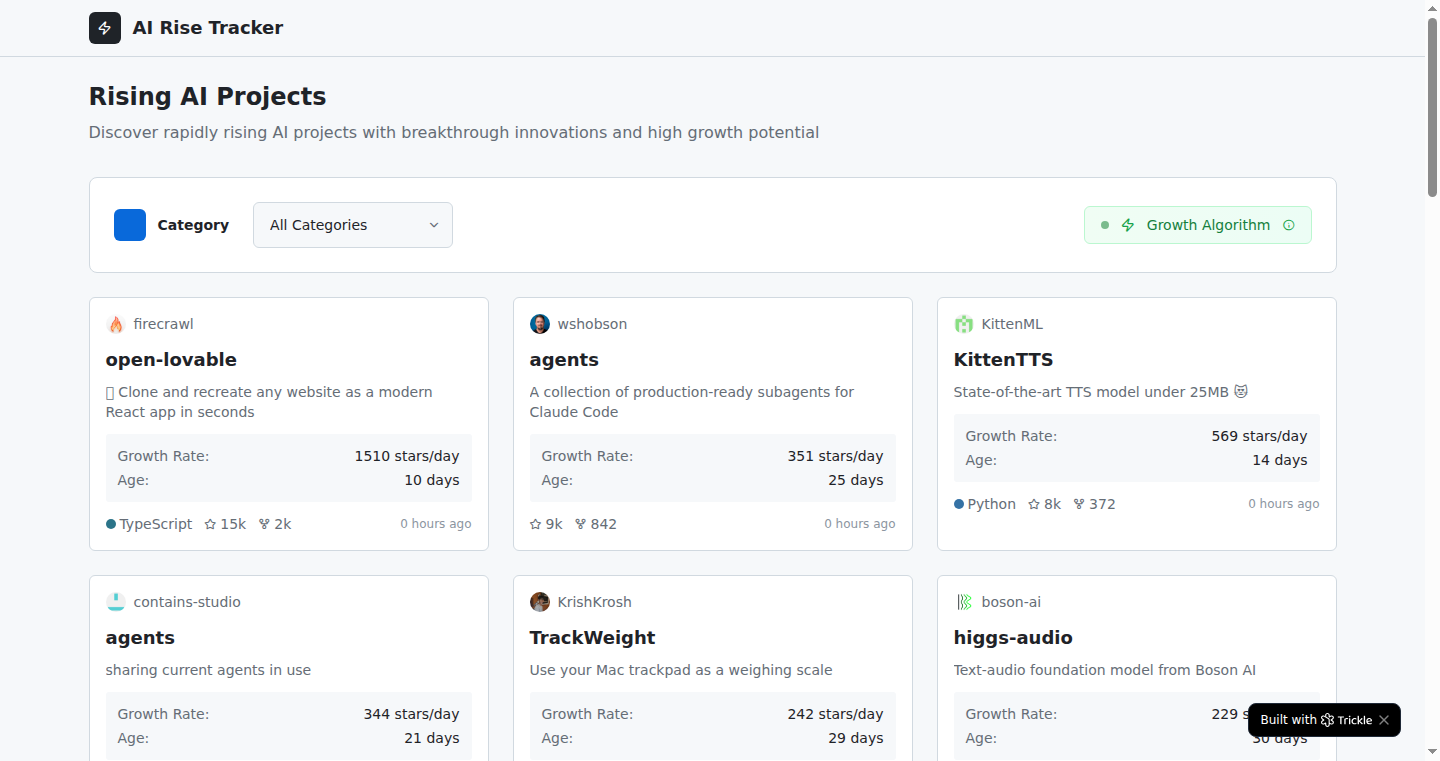Close the Built with Trickle badge
This screenshot has width=1440, height=761.
coord(1384,720)
